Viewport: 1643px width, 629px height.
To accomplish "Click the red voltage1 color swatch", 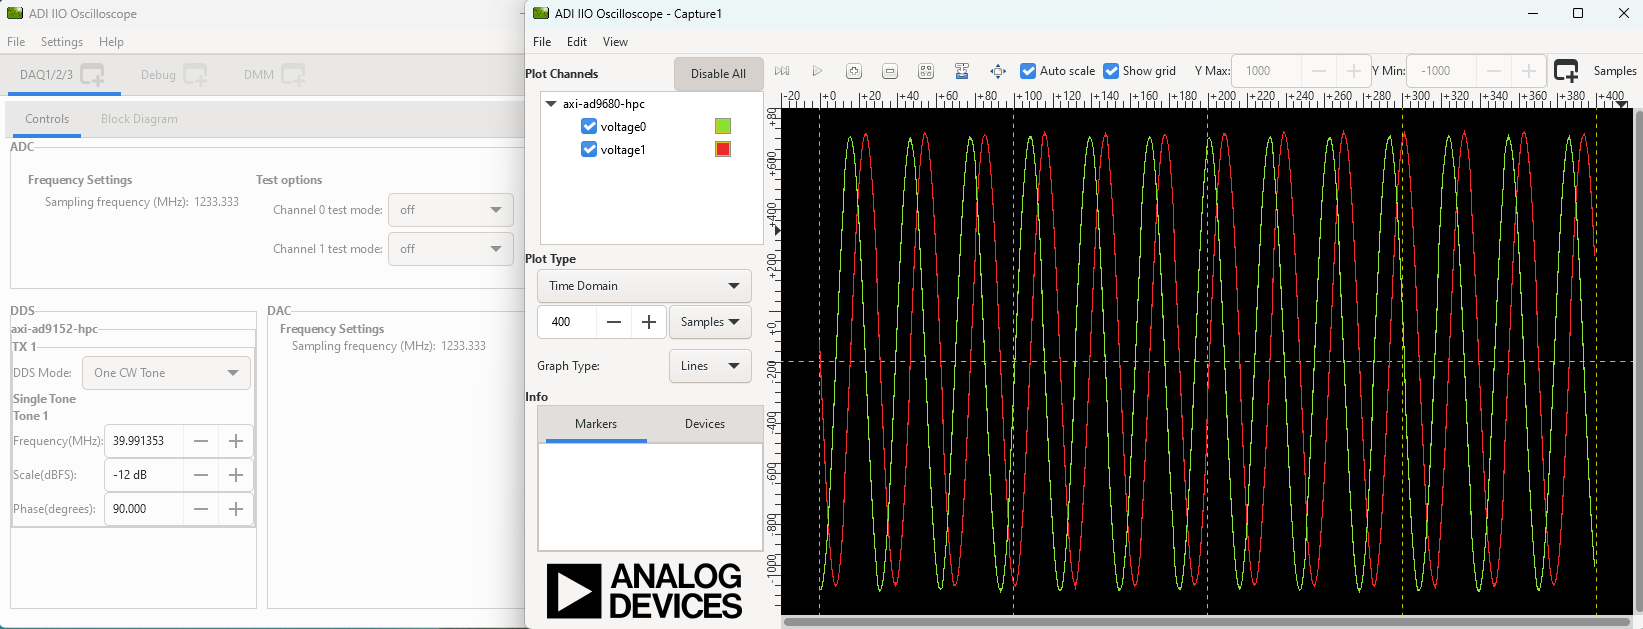I will tap(723, 149).
